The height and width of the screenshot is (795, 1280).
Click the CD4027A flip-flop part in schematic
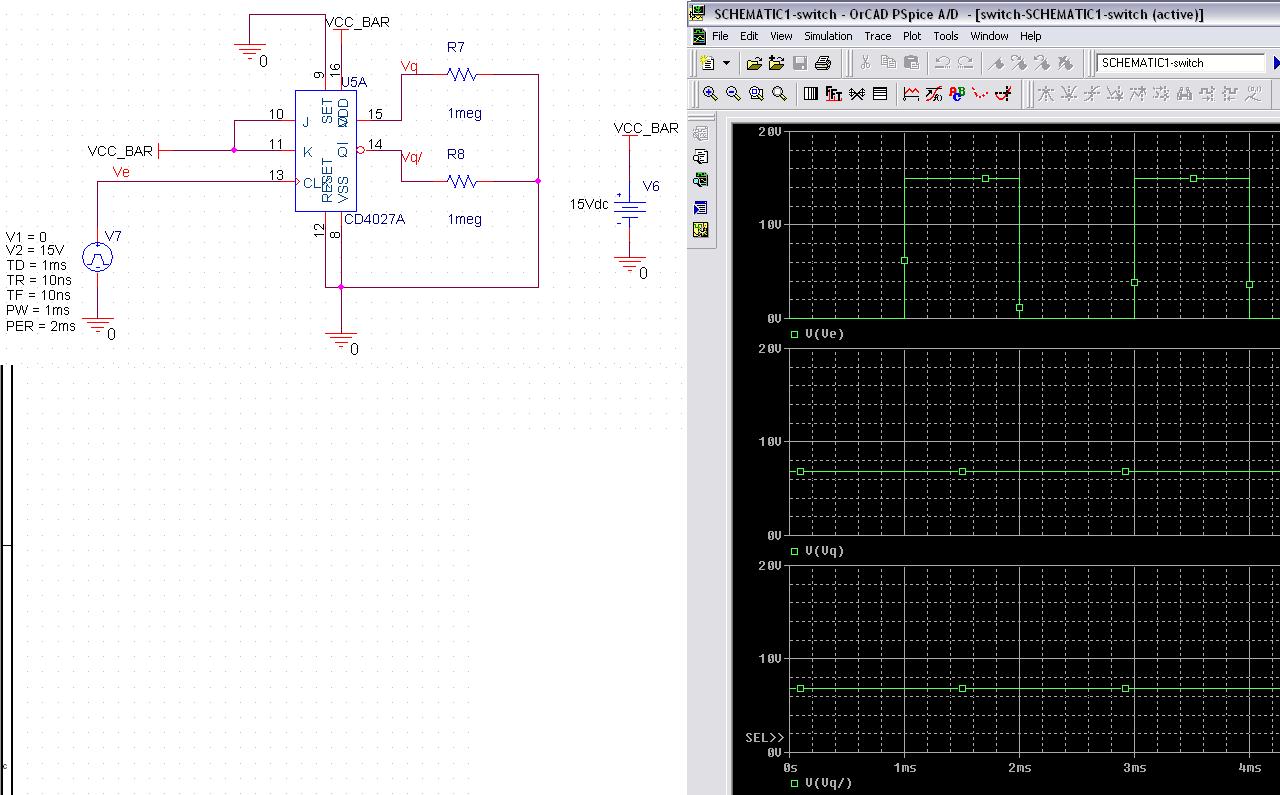pos(325,150)
